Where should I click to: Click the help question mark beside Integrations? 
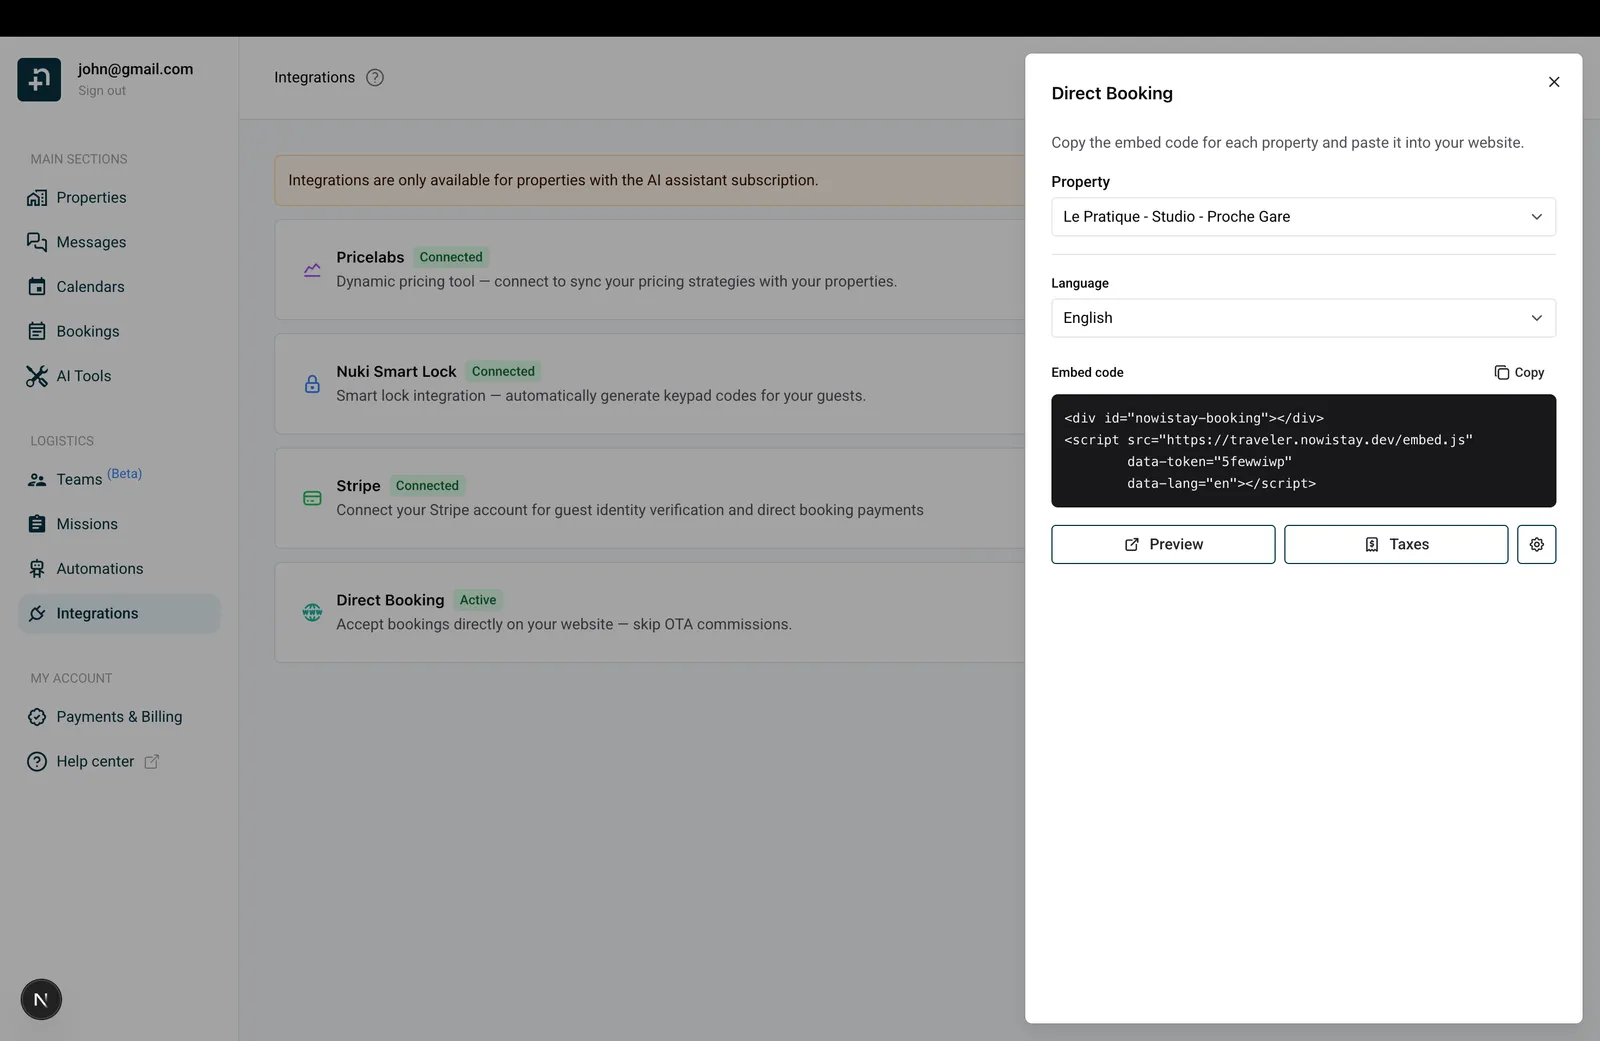375,78
